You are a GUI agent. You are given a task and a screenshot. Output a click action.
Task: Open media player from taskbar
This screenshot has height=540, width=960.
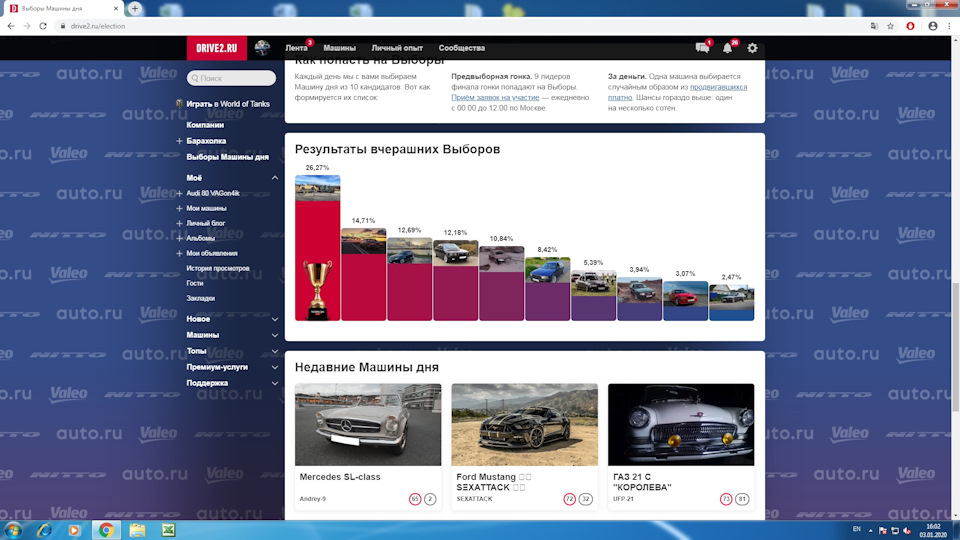74,530
